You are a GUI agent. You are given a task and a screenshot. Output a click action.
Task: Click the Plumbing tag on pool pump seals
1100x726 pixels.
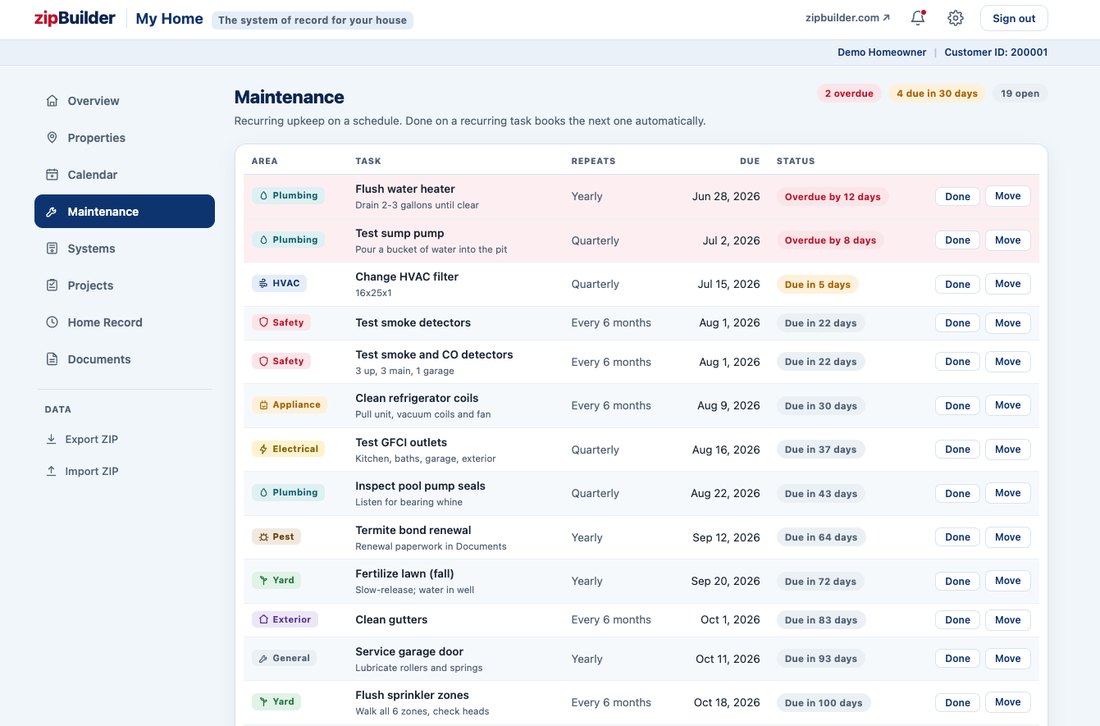pos(288,492)
